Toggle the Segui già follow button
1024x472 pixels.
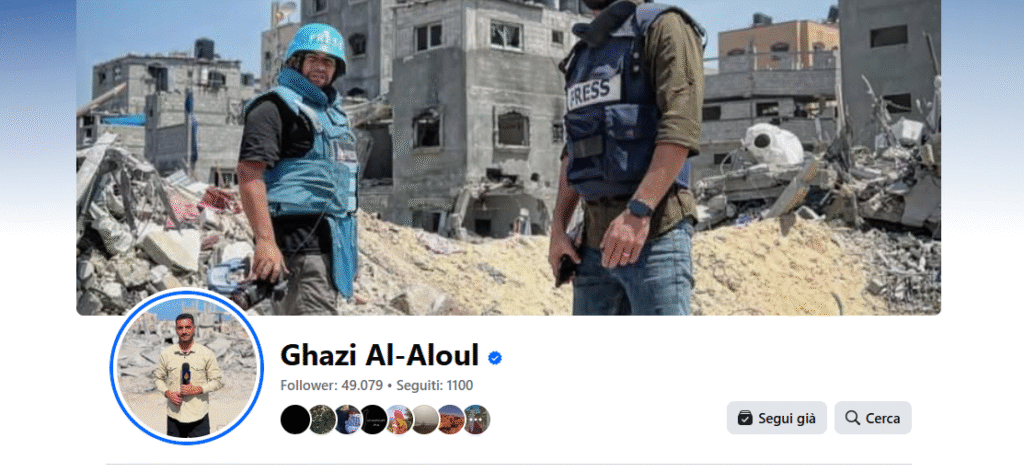click(776, 418)
